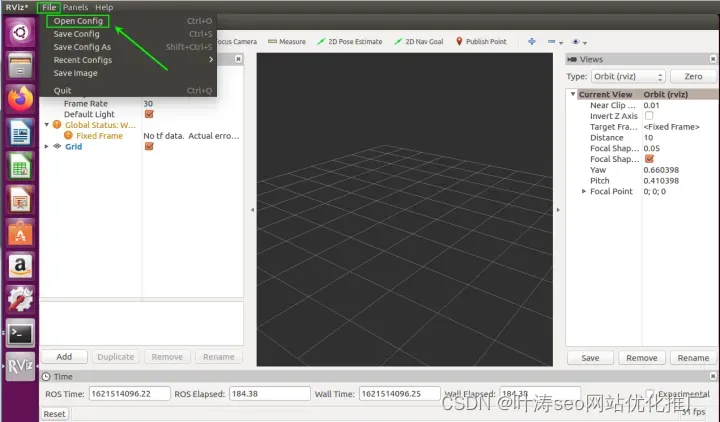720x422 pixels.
Task: Select the Focus Camera tool
Action: 236,41
